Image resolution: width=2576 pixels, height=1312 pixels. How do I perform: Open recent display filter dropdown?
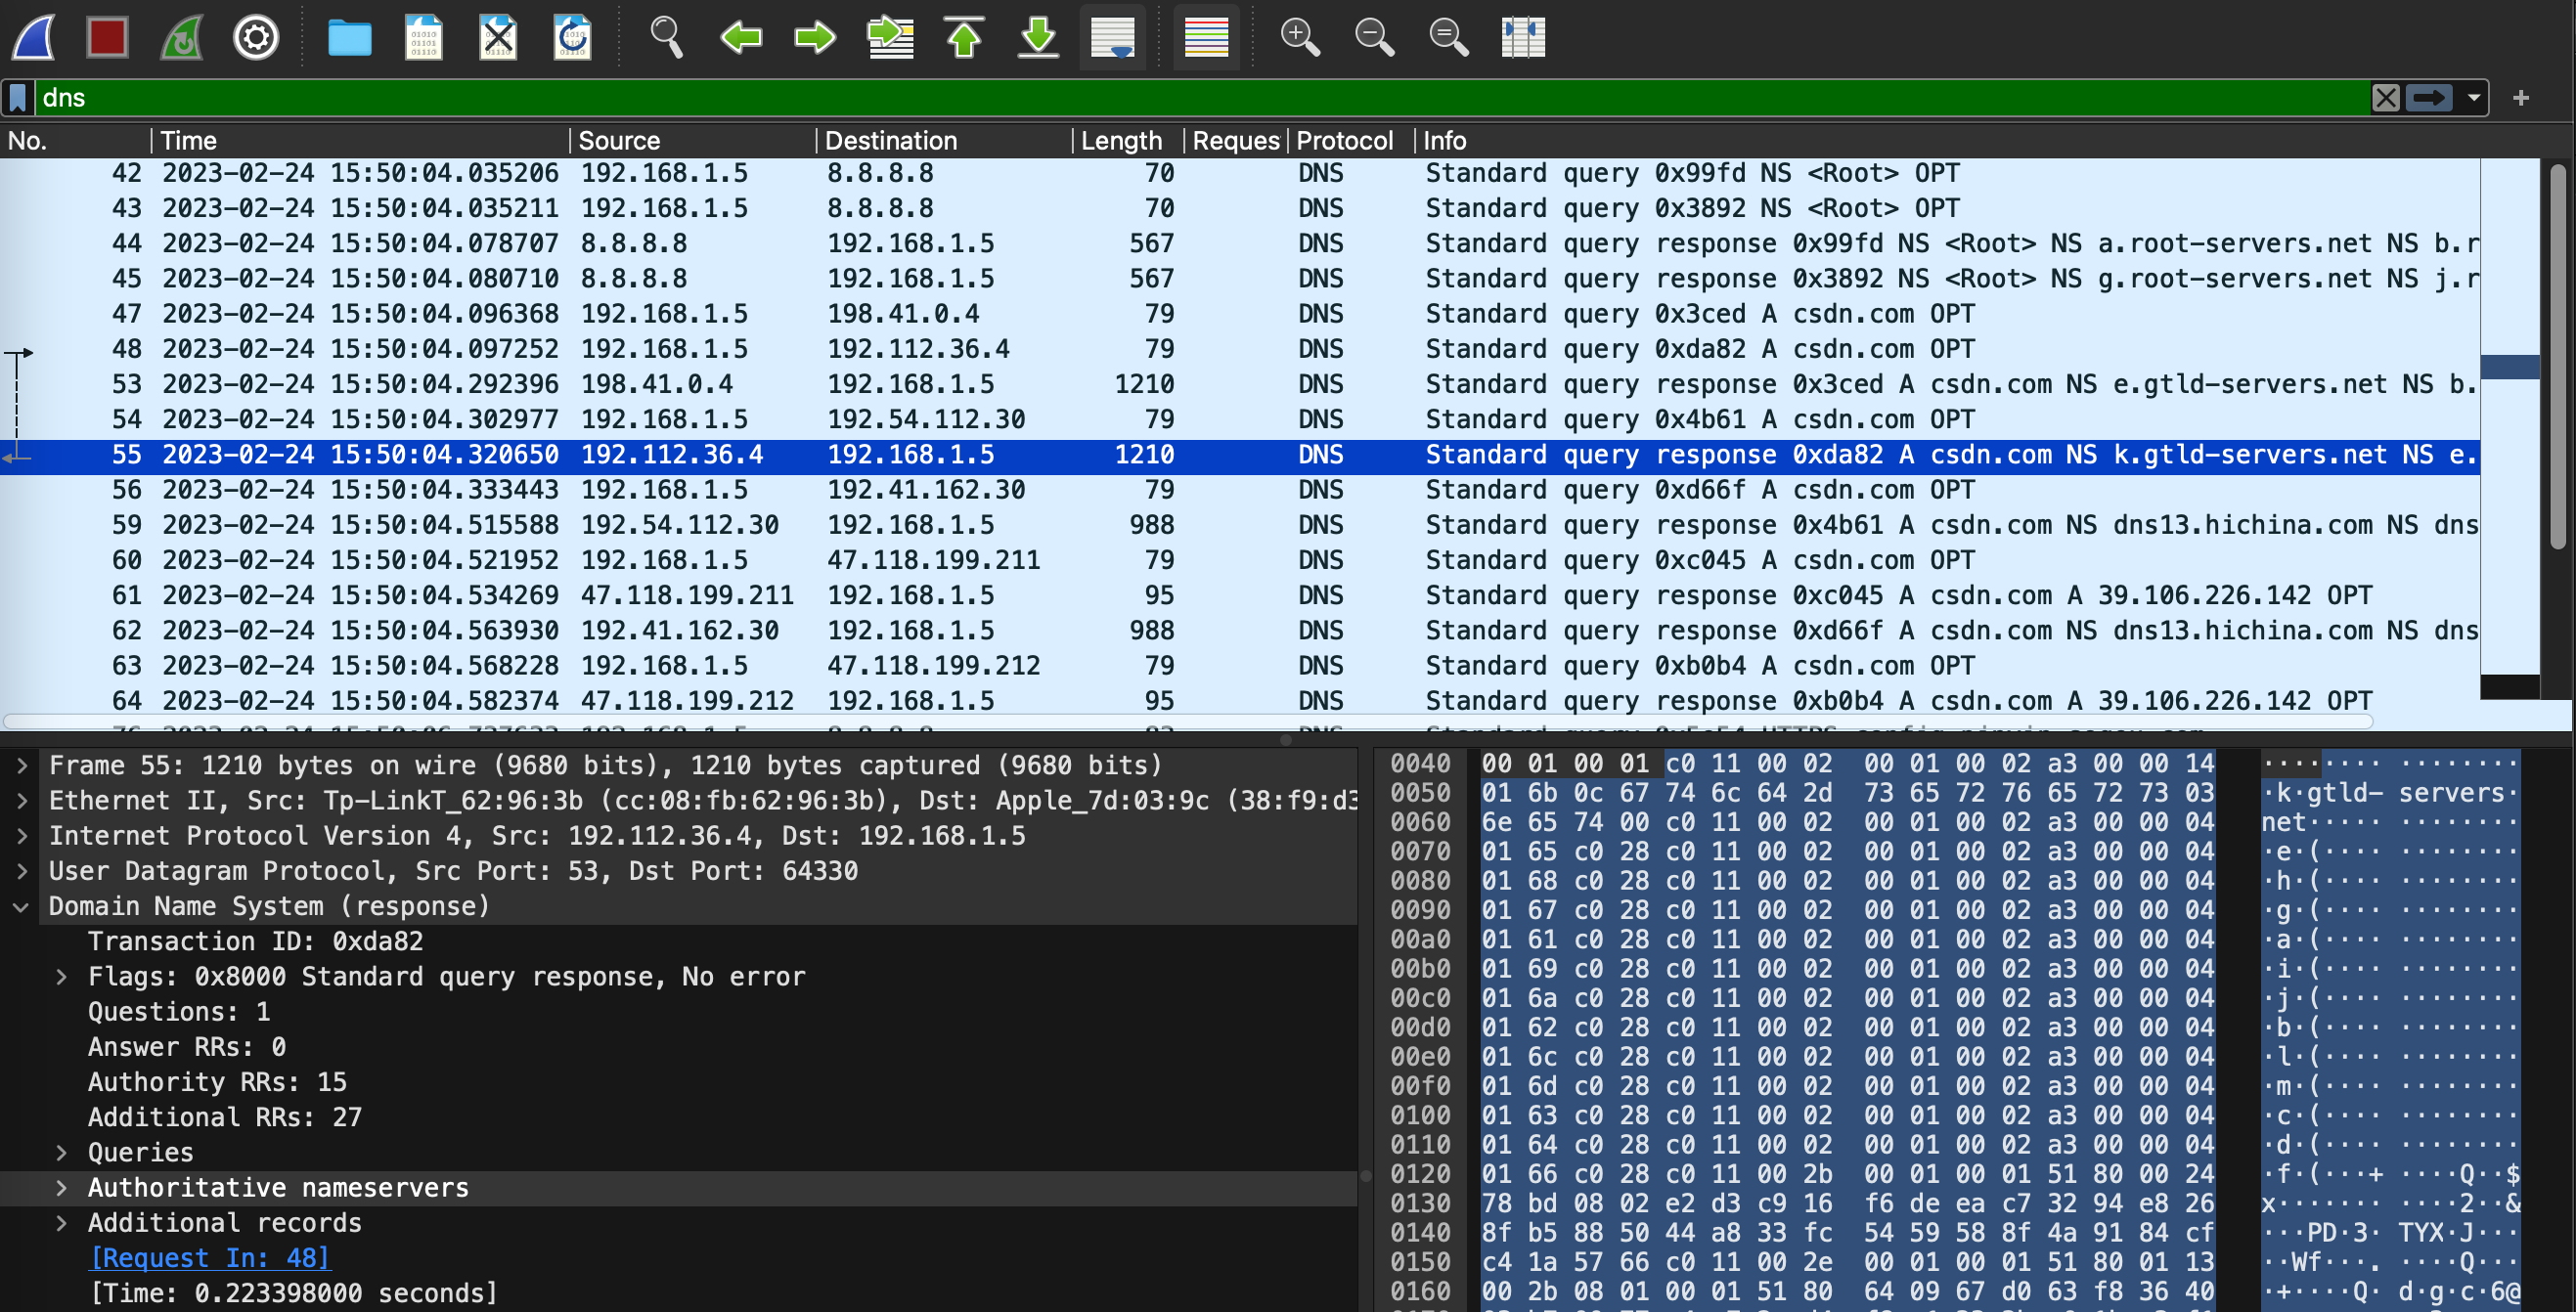(x=2473, y=98)
